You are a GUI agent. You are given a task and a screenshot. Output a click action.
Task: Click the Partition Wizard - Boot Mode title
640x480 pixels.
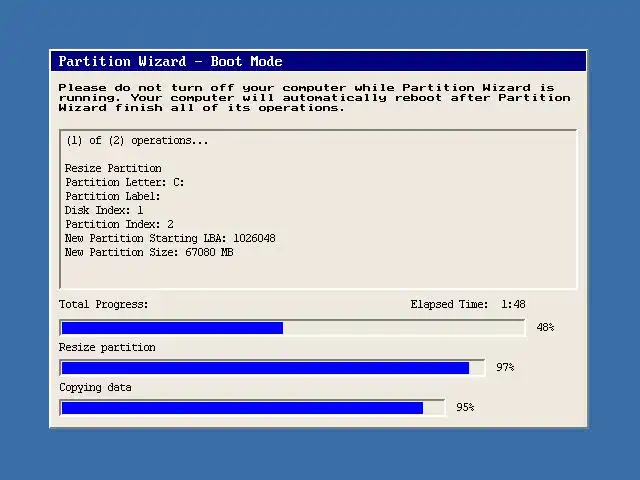pyautogui.click(x=171, y=61)
